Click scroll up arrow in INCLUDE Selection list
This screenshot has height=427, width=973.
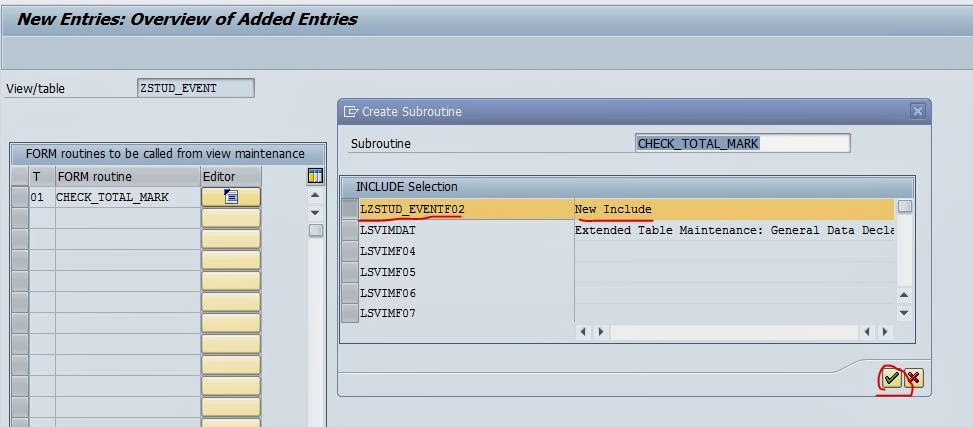pos(904,295)
